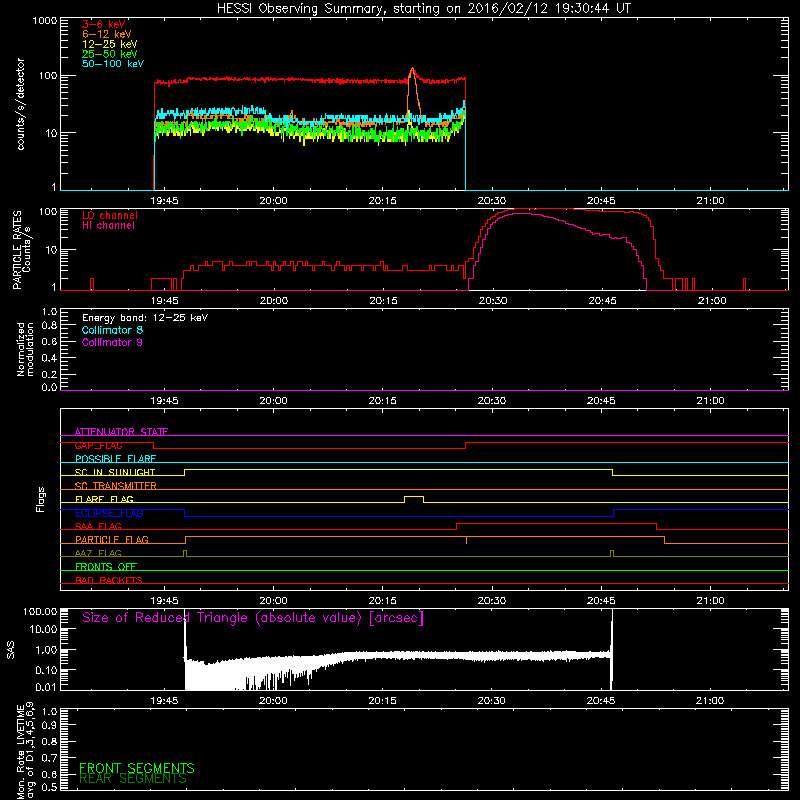This screenshot has width=800, height=800.
Task: Click the PARTICLE_FLAG label
Action: pyautogui.click(x=112, y=539)
